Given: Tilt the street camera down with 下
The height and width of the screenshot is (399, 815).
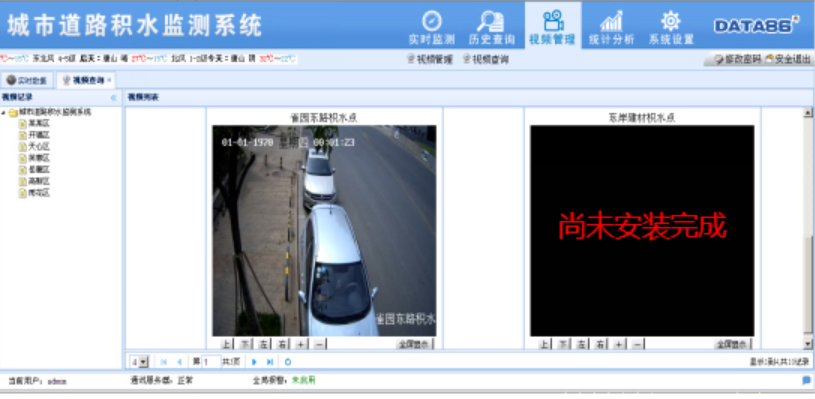Looking at the screenshot, I should coord(245,344).
